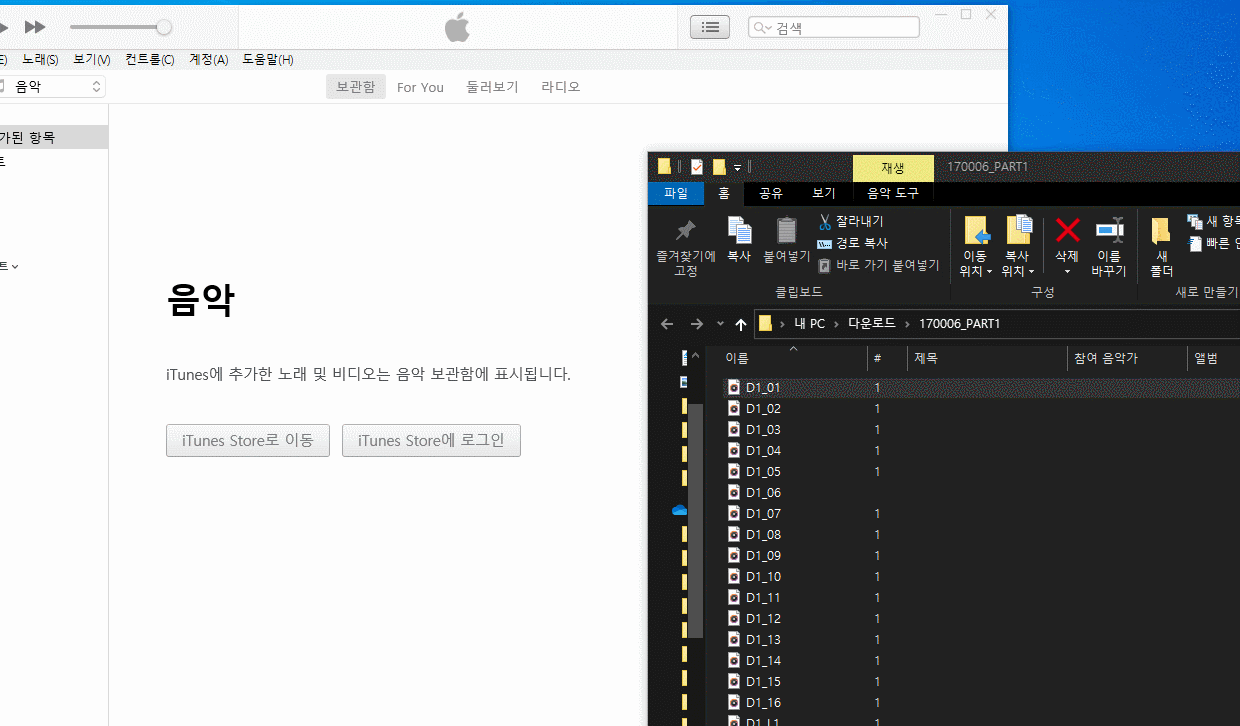1240x726 pixels.
Task: Select the 음악 도구 ribbon tab
Action: point(893,193)
